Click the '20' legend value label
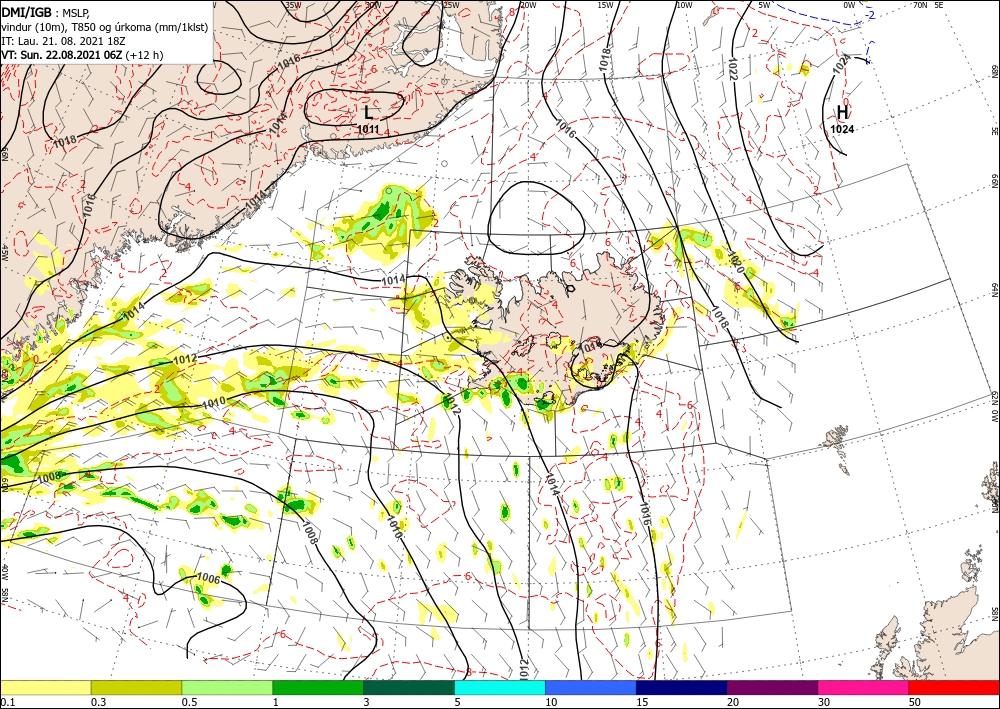 click(733, 702)
